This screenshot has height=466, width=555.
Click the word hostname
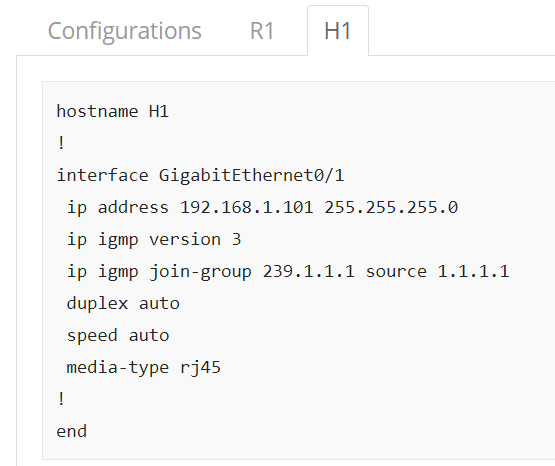click(97, 111)
